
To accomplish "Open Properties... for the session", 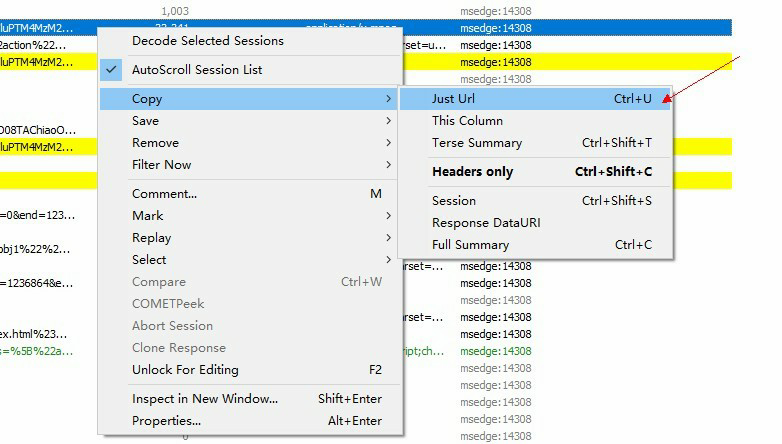I will 166,421.
